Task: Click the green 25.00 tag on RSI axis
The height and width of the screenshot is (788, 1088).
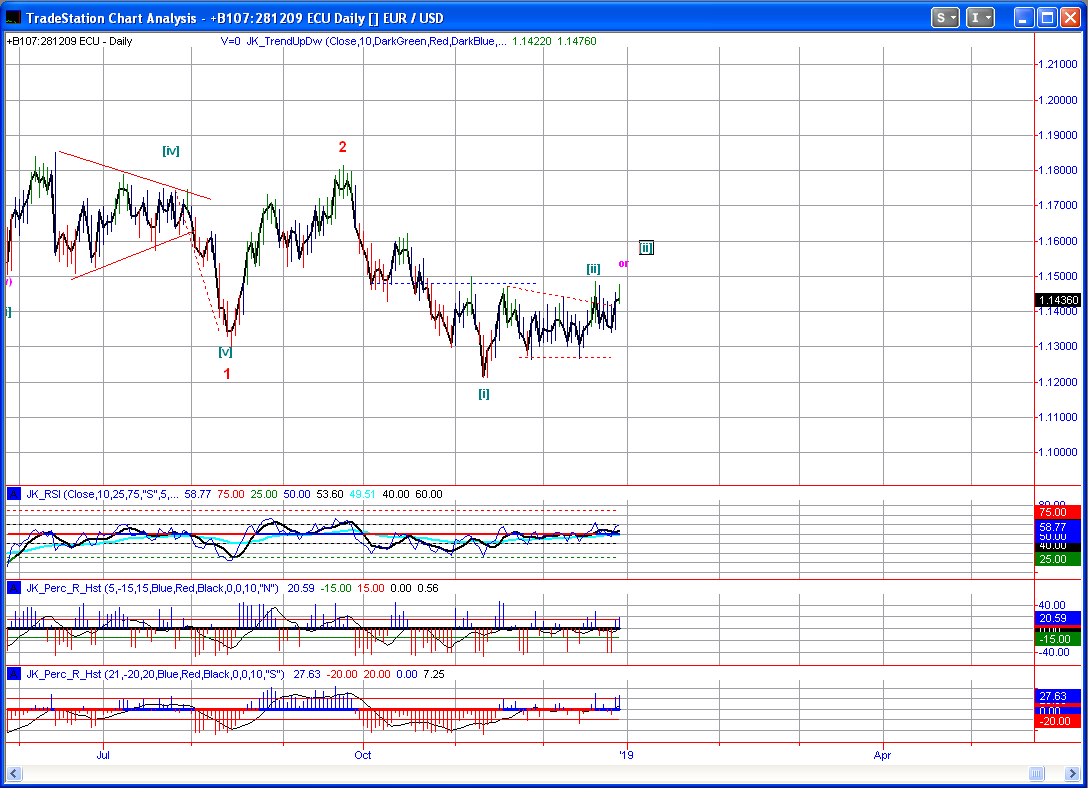Action: click(1057, 559)
